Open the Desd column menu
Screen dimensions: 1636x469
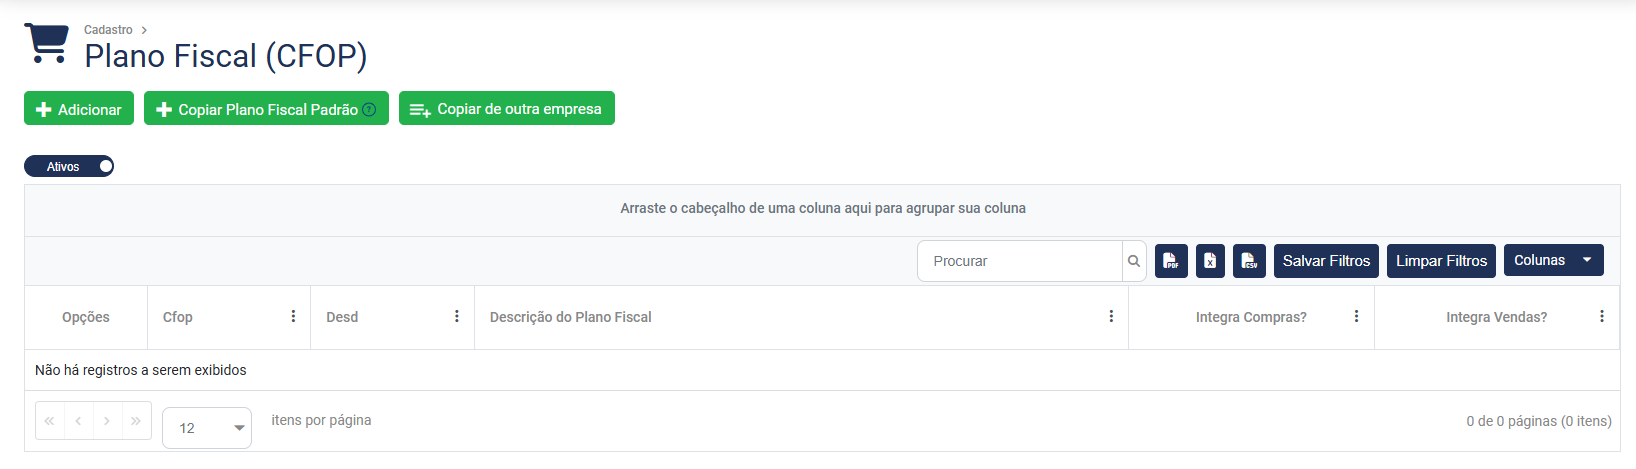click(x=457, y=317)
